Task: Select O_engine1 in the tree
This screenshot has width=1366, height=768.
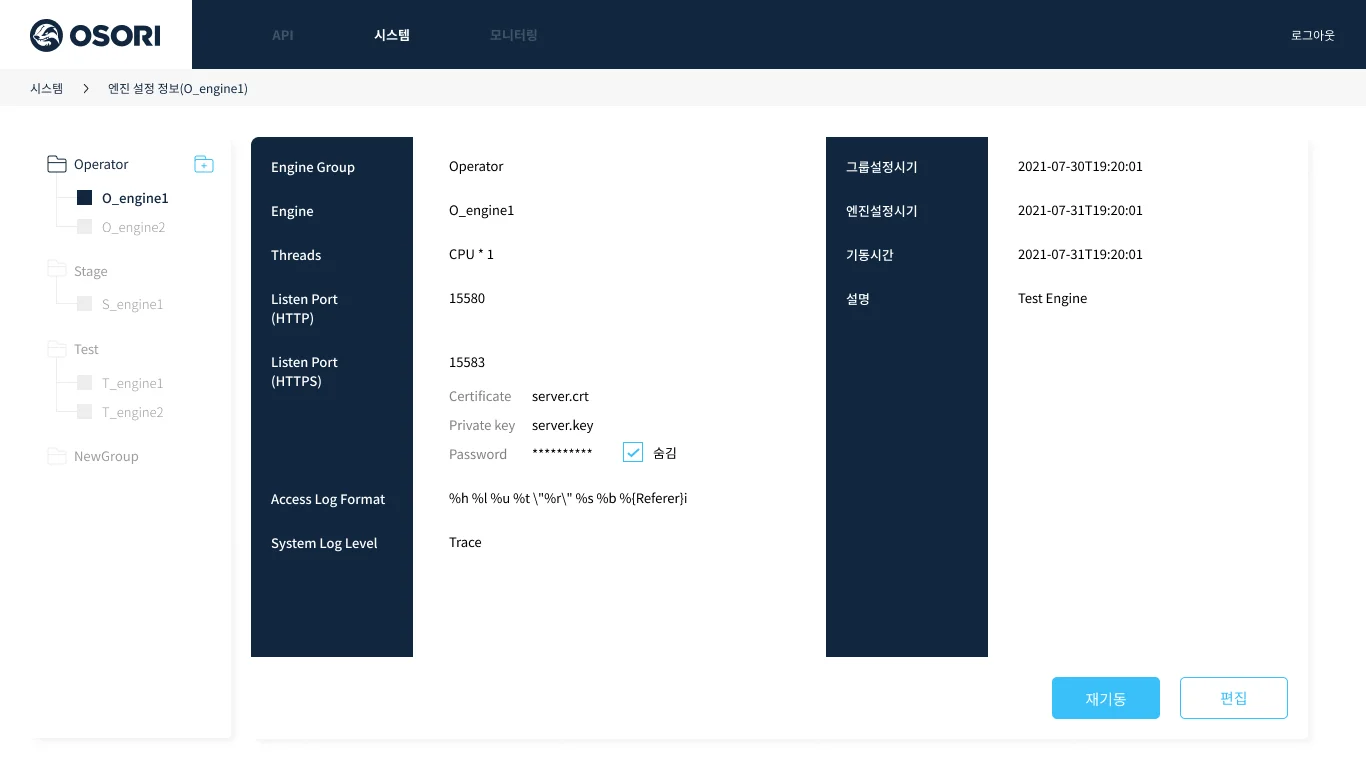Action: click(x=135, y=198)
